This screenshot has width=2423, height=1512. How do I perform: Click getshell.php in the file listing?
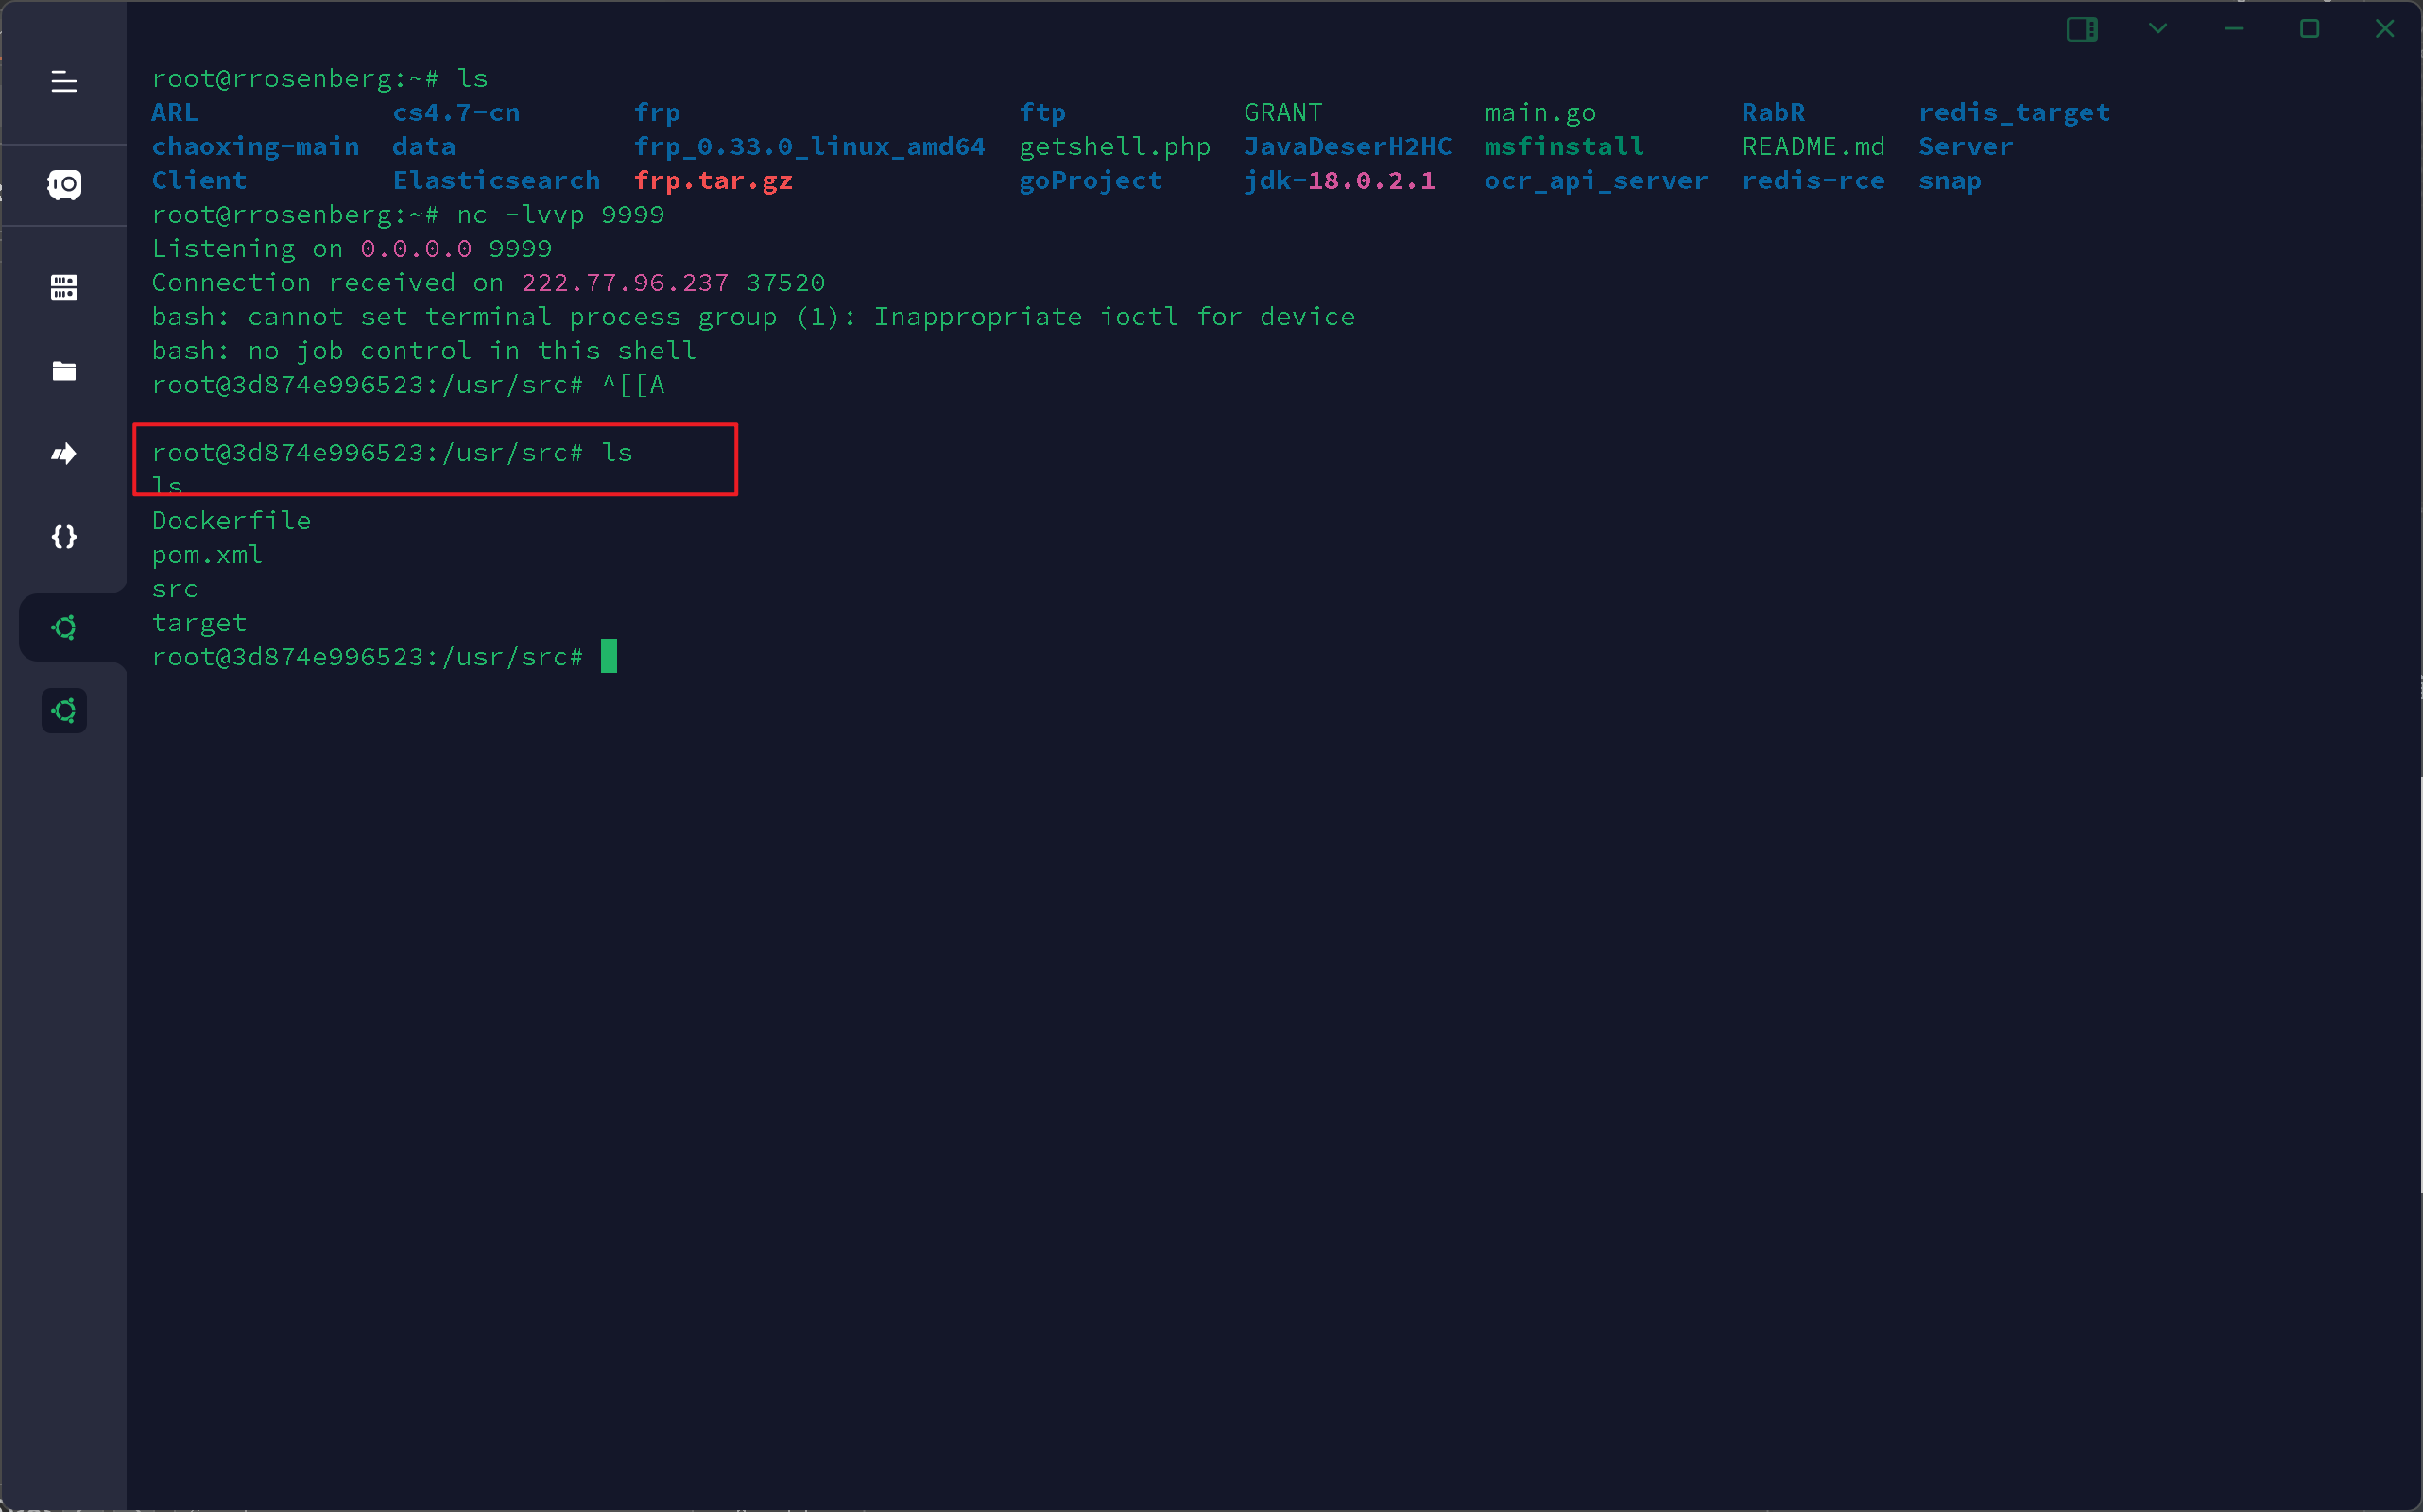(x=1114, y=147)
